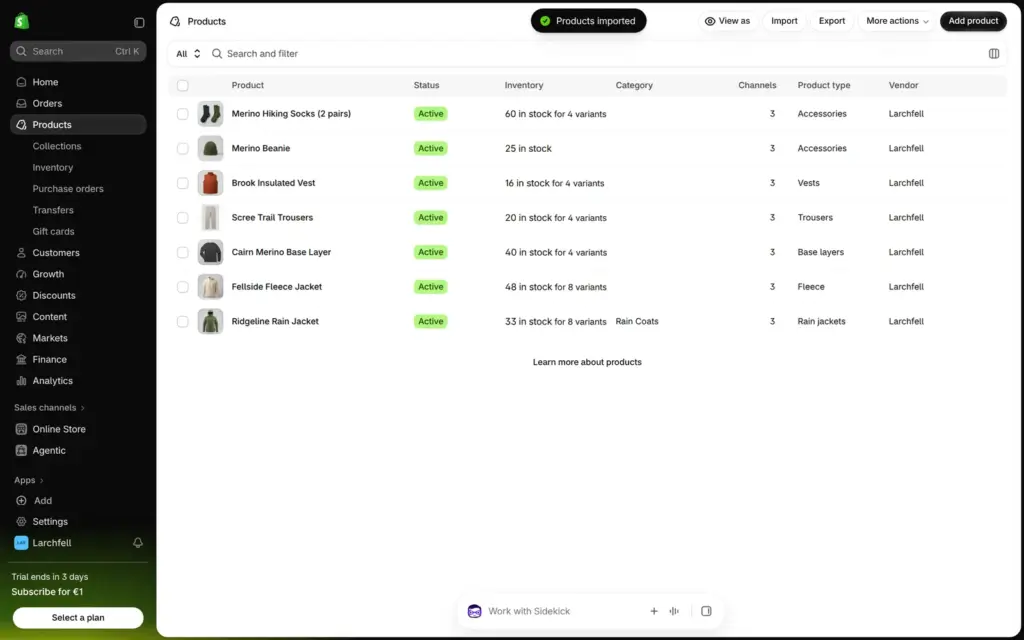
Task: Click the Merino Hiking Socks thumbnail
Action: (x=210, y=114)
